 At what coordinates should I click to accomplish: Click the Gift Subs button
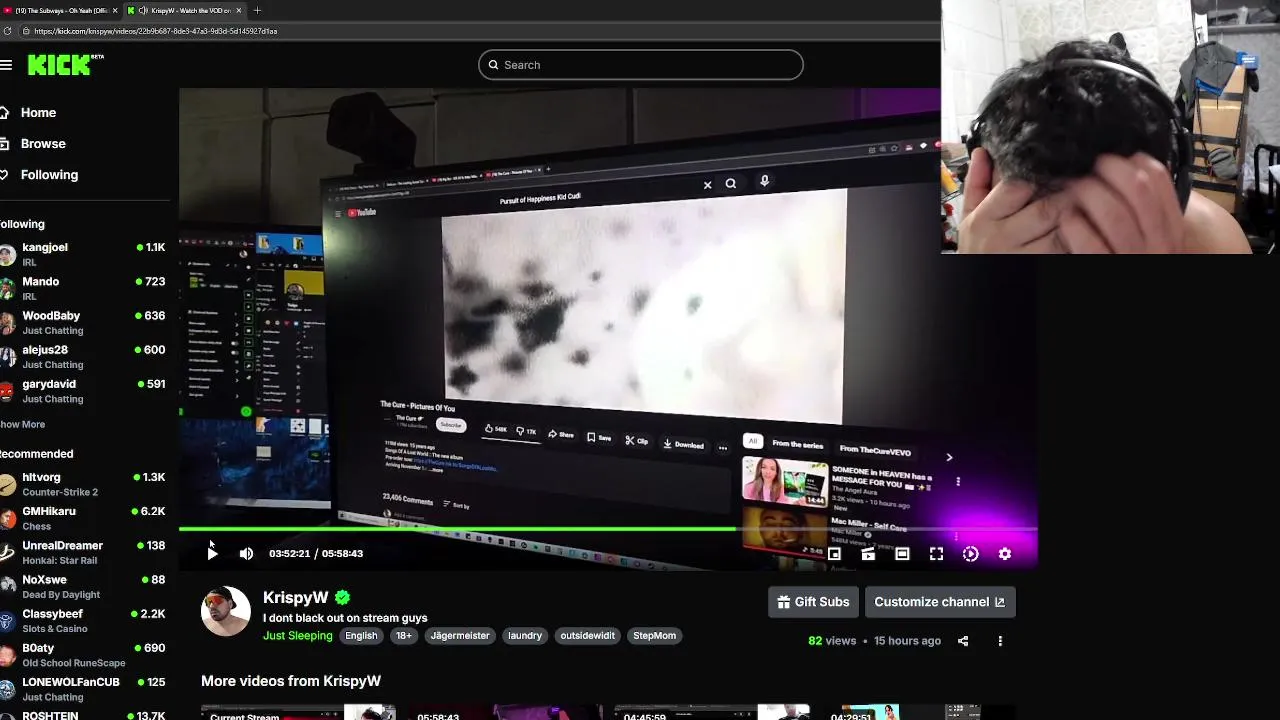[813, 602]
